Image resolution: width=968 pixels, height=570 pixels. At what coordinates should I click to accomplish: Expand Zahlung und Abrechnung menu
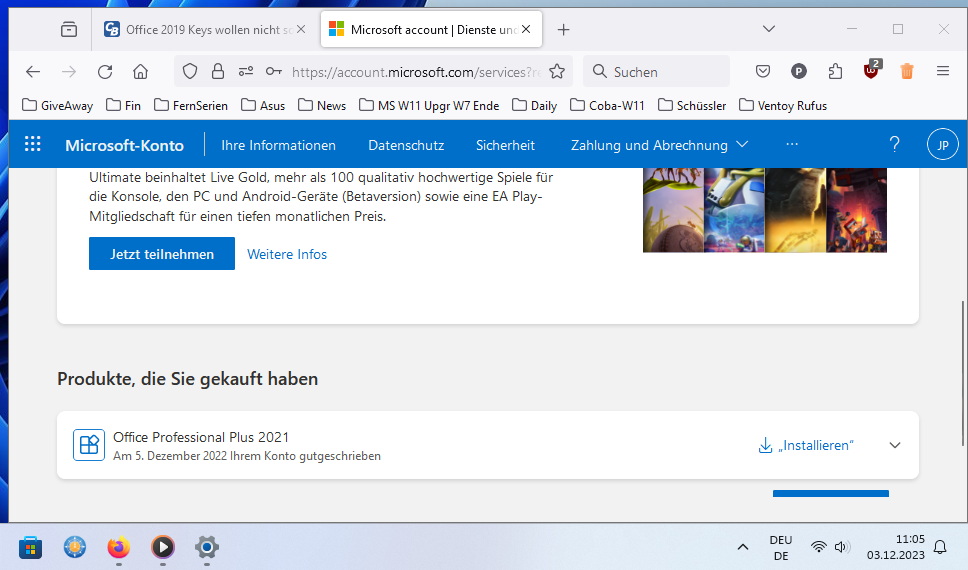click(659, 145)
